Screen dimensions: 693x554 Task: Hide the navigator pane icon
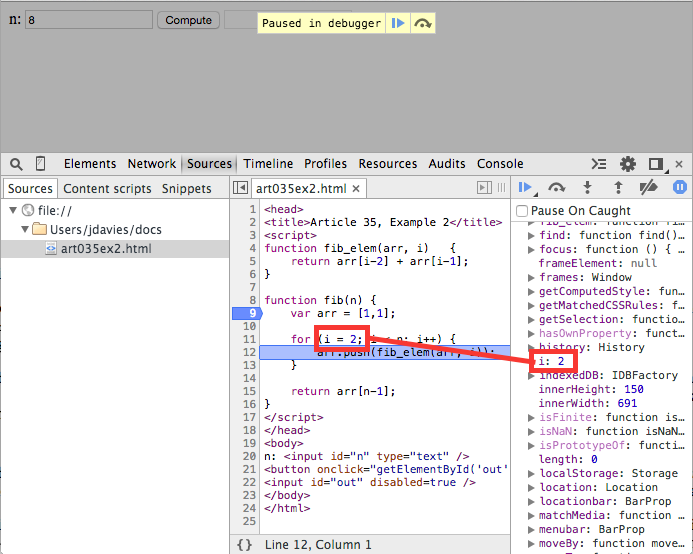[x=240, y=188]
